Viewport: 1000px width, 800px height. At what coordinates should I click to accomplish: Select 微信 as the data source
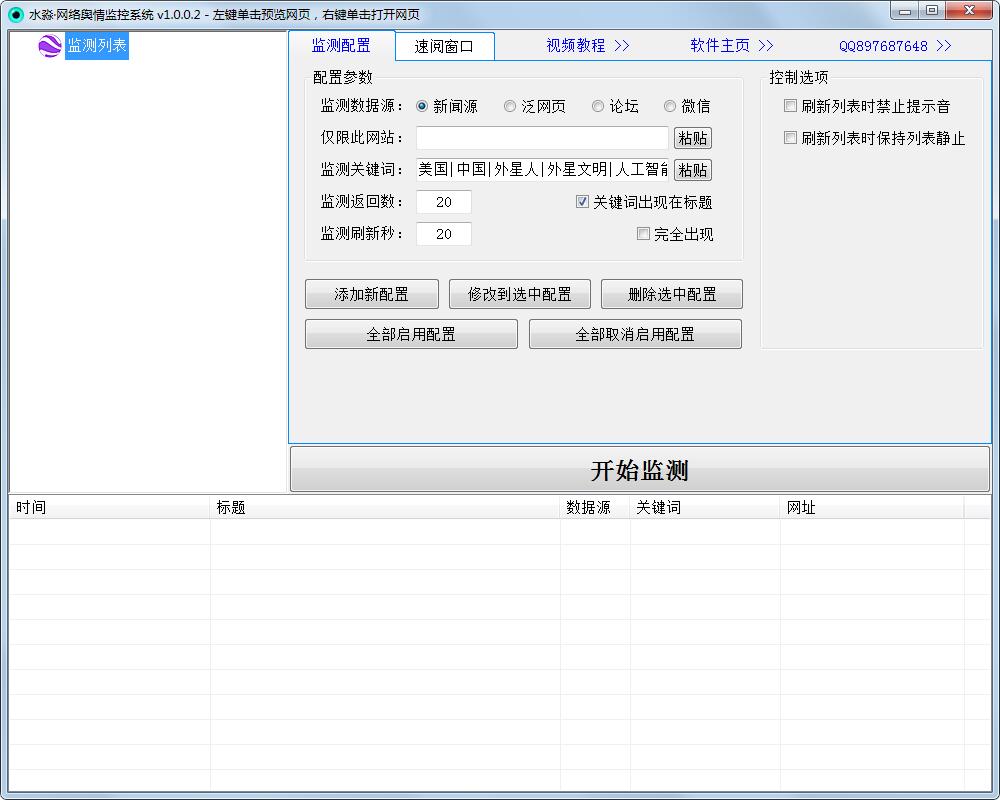[669, 106]
